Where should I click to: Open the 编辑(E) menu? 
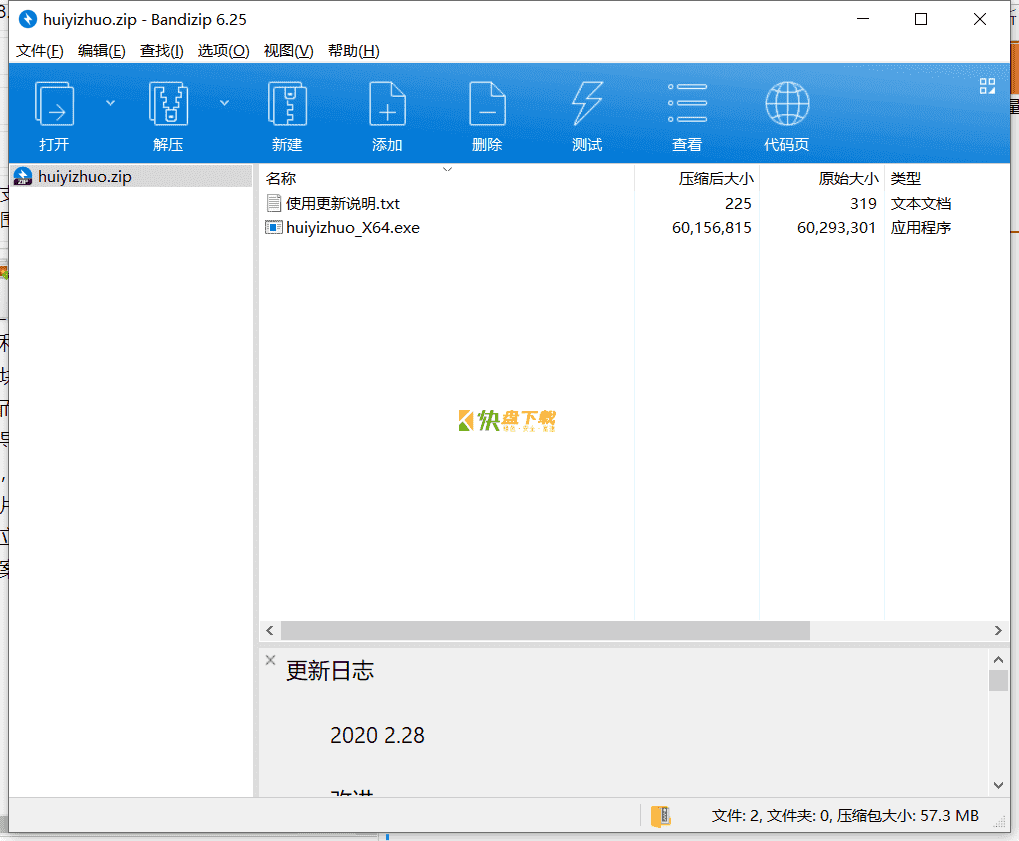click(101, 51)
